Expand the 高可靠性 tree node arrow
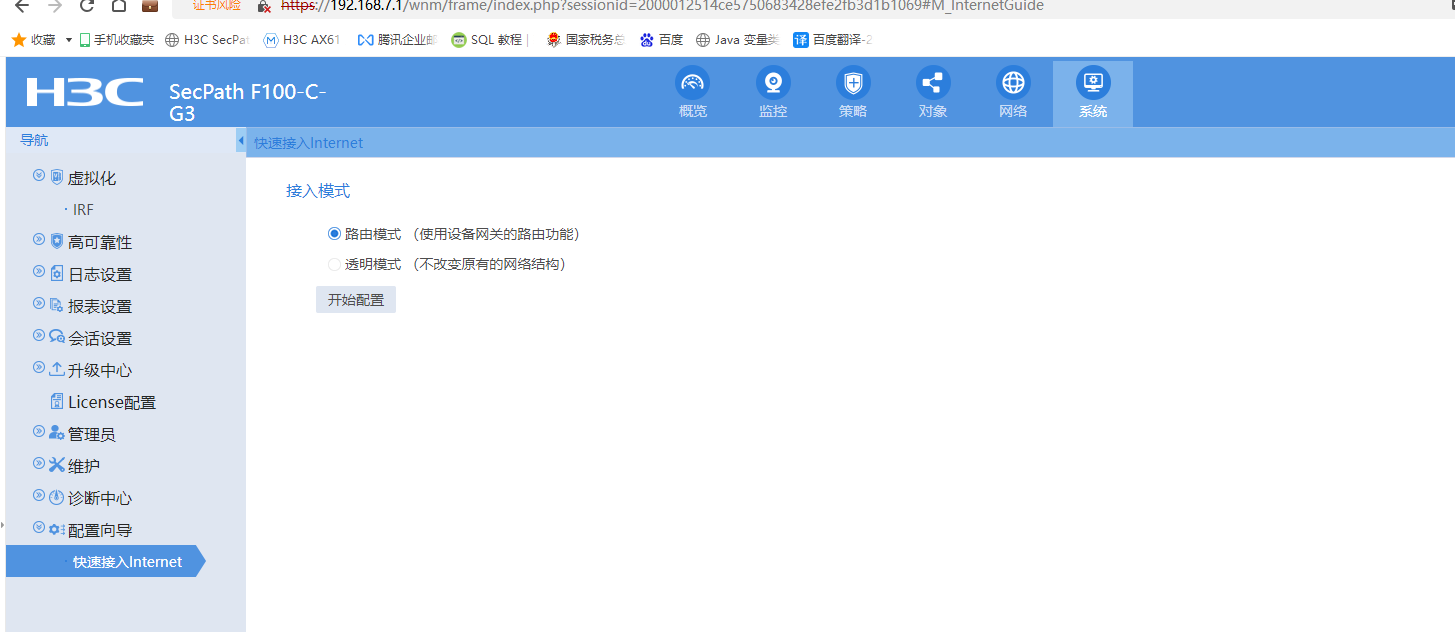This screenshot has width=1455, height=632. click(x=39, y=239)
